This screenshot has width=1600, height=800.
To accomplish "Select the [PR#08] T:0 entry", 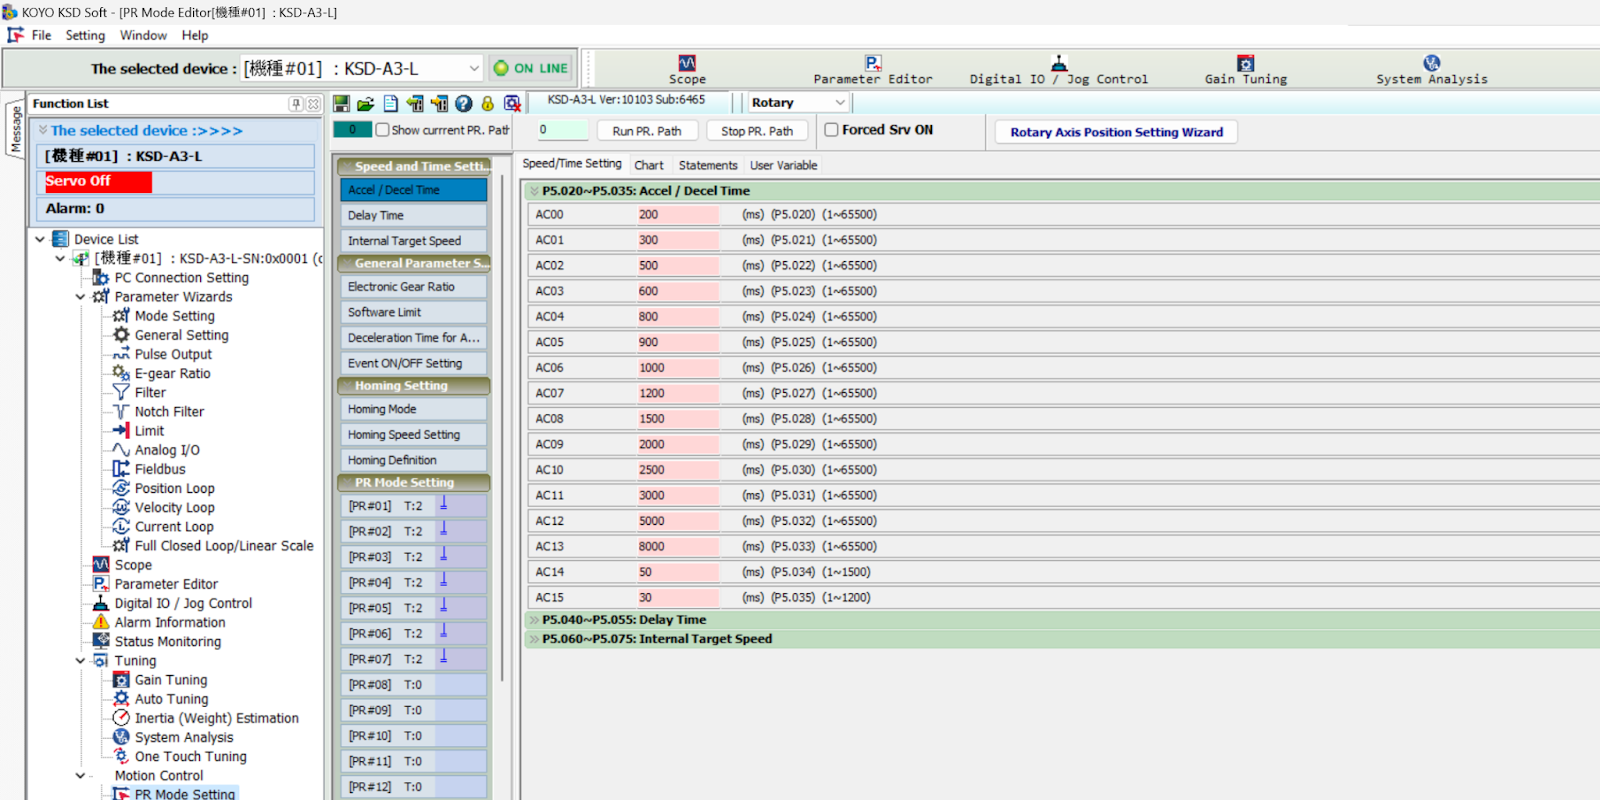I will pyautogui.click(x=414, y=685).
